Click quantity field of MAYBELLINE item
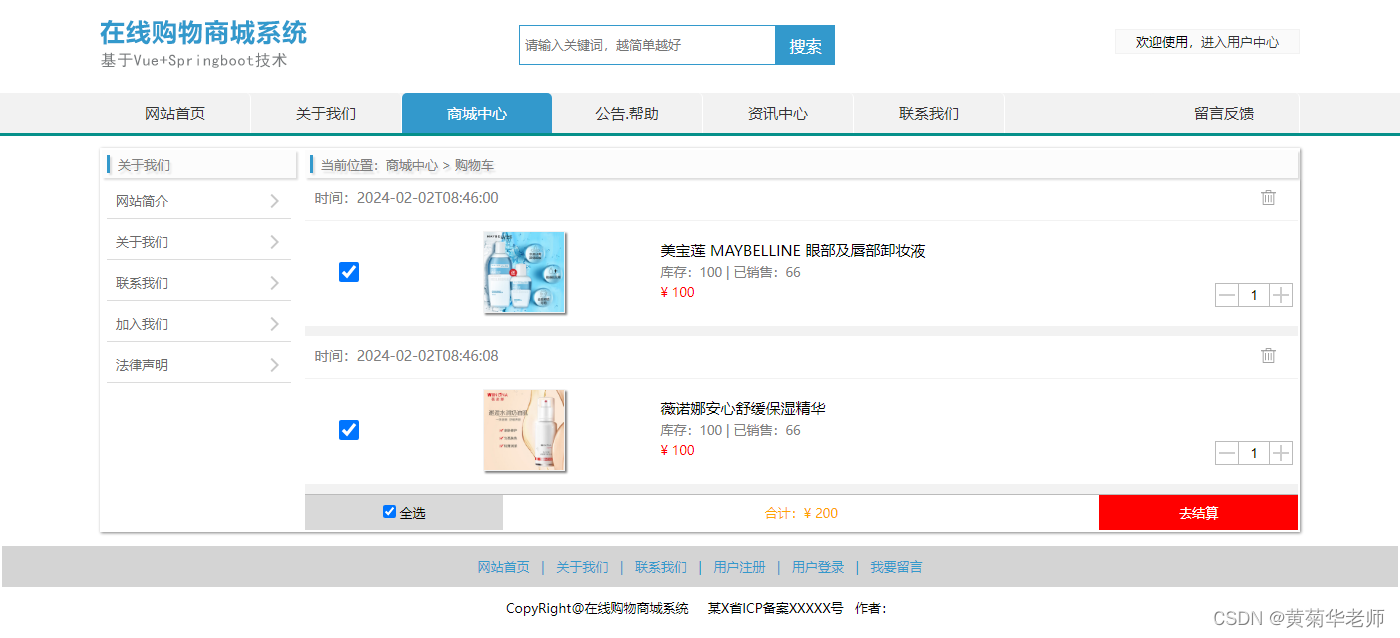This screenshot has width=1400, height=638. pos(1254,295)
